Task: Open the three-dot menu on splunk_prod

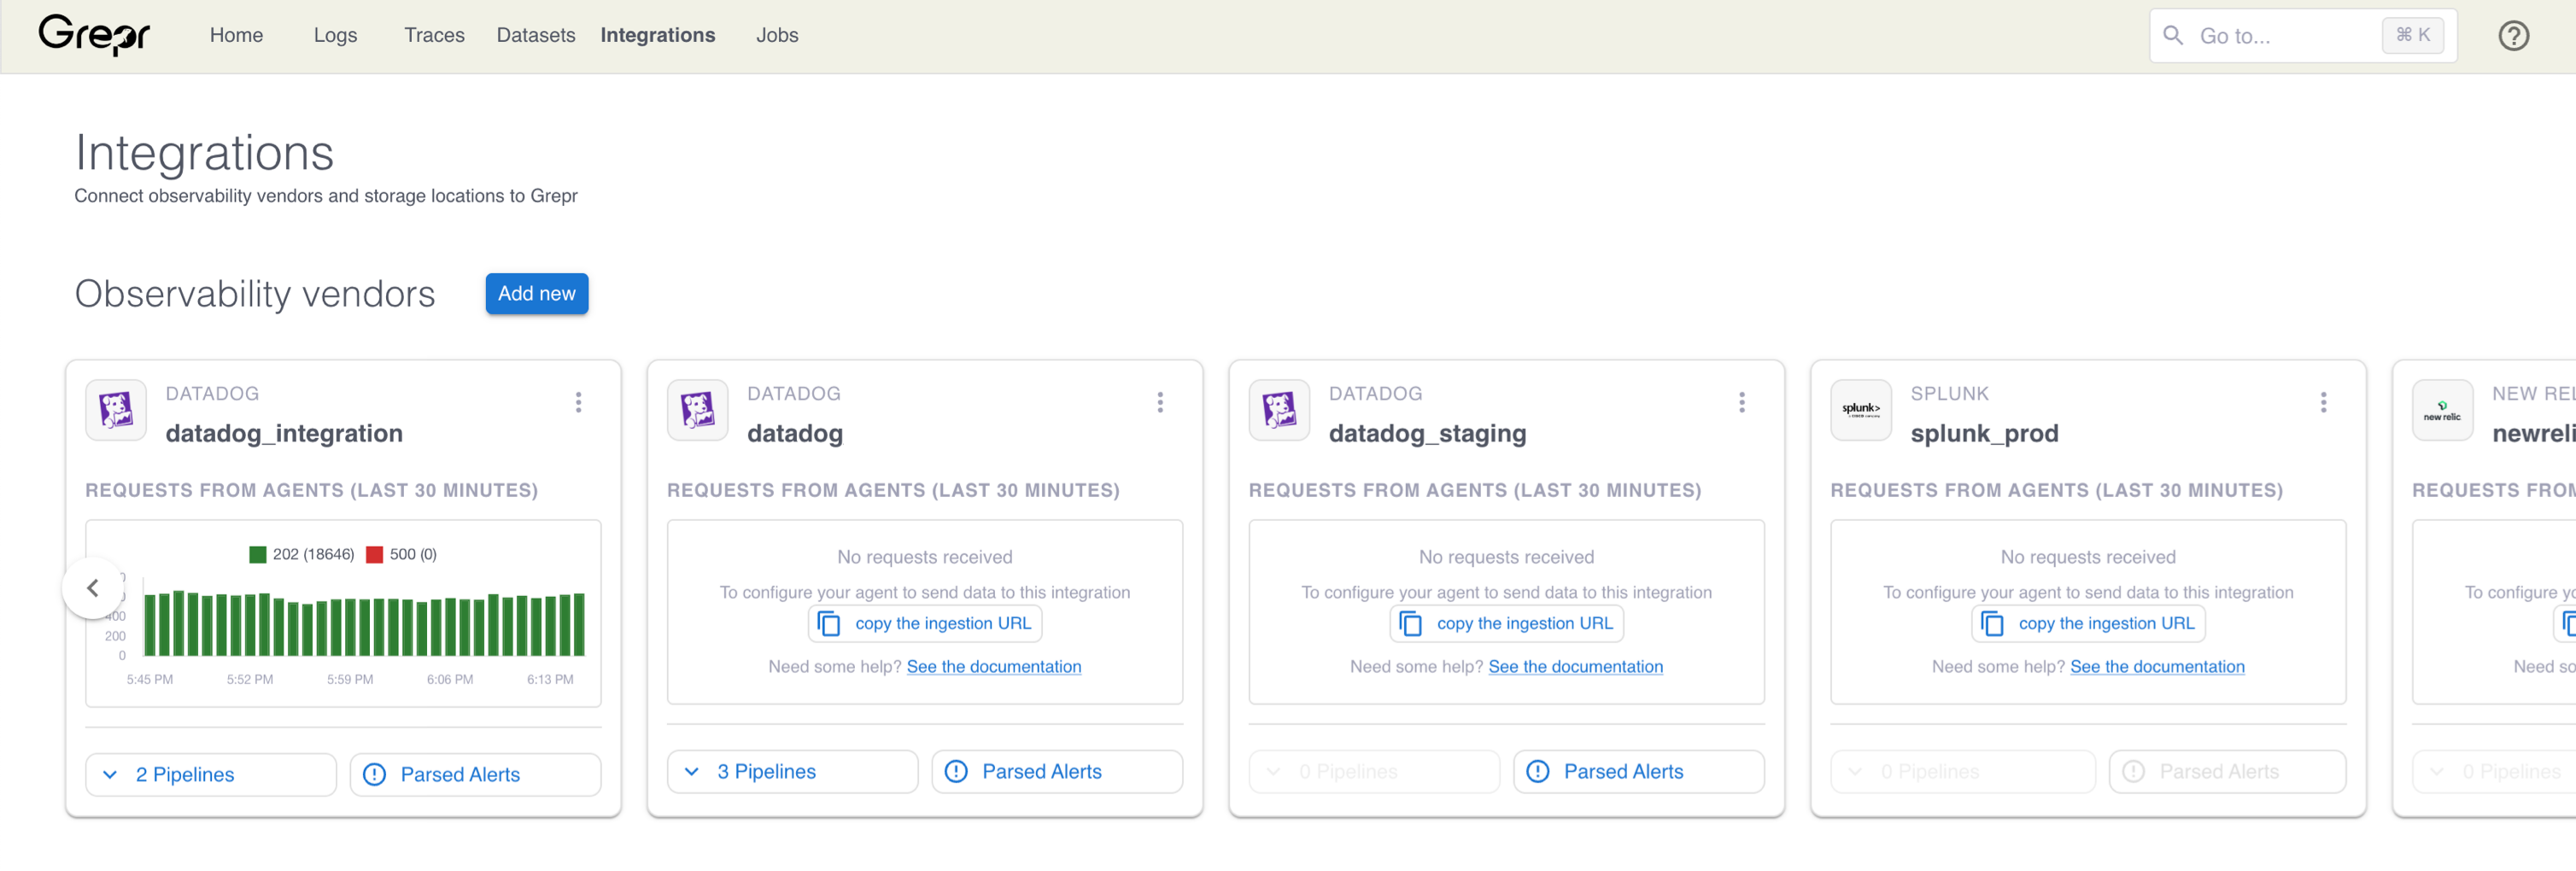Action: tap(2323, 403)
